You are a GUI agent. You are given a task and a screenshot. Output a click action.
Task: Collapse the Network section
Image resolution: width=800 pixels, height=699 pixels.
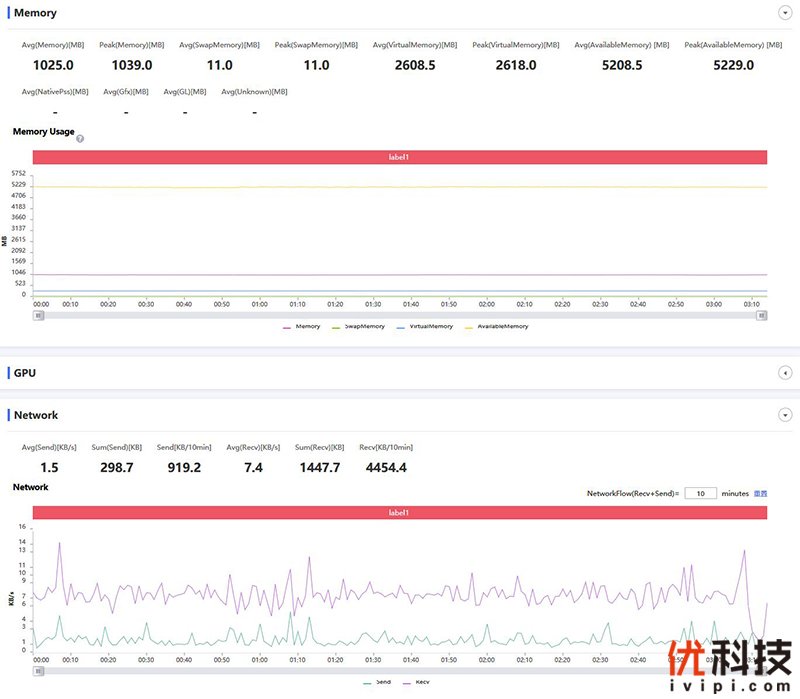pos(785,415)
